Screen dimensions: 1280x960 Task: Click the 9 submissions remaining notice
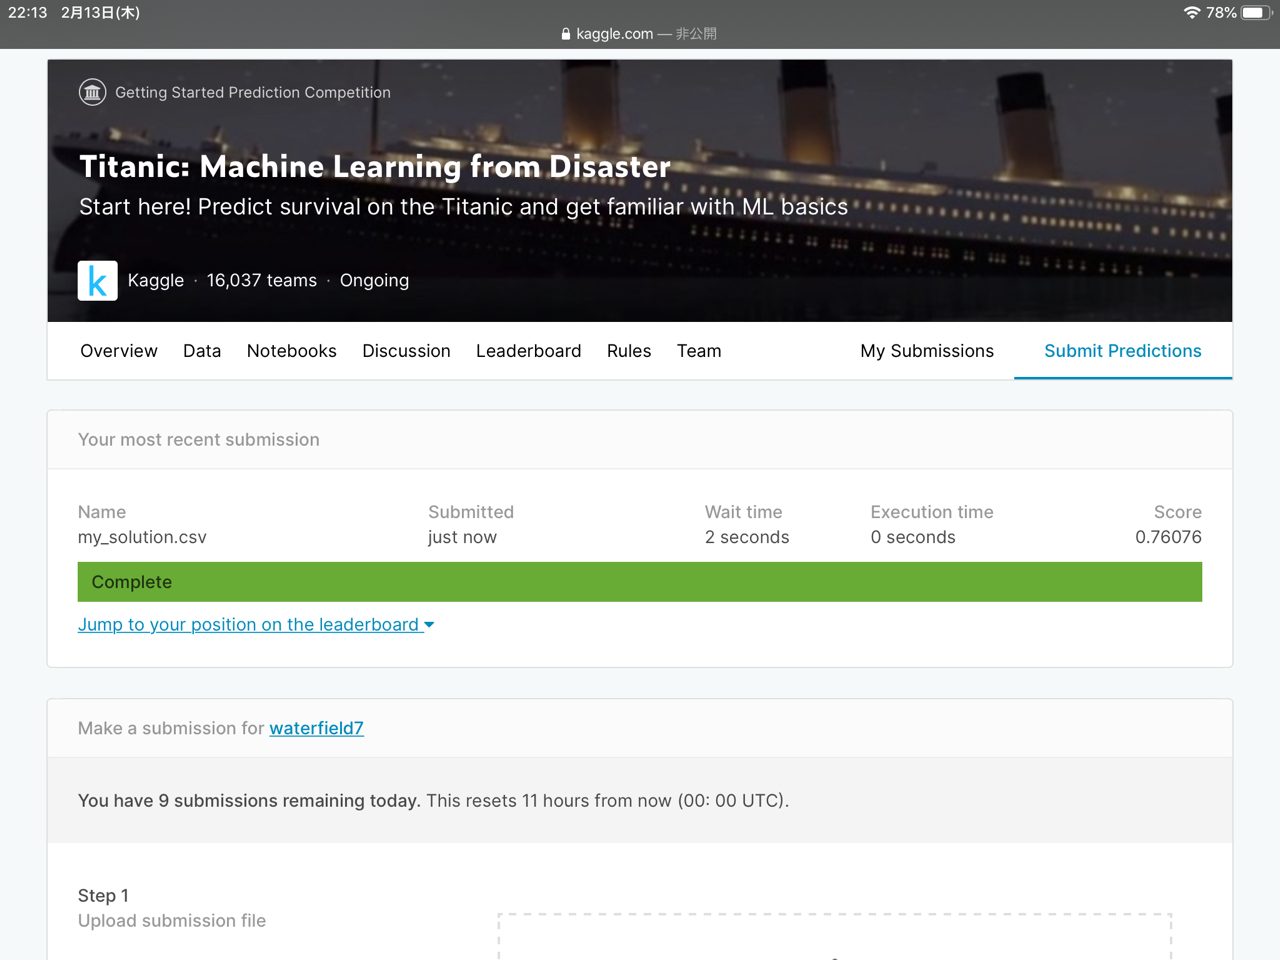click(249, 801)
